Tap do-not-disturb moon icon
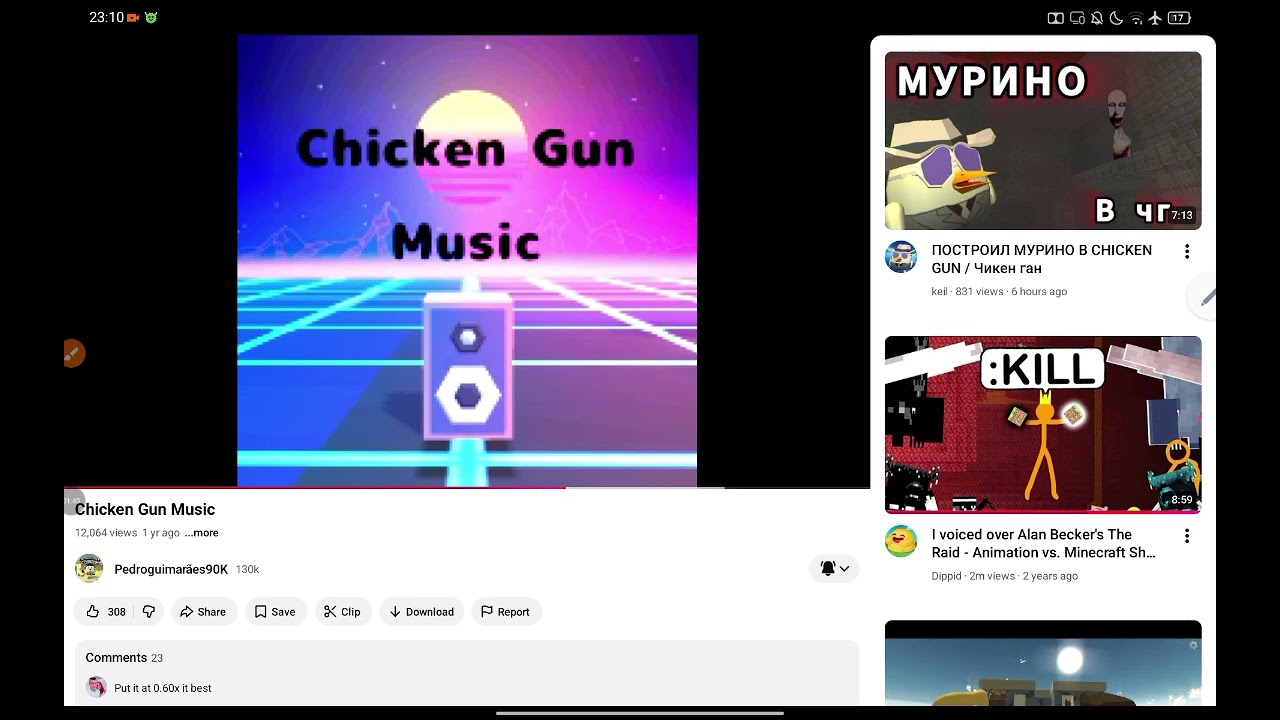1280x720 pixels. [1116, 18]
